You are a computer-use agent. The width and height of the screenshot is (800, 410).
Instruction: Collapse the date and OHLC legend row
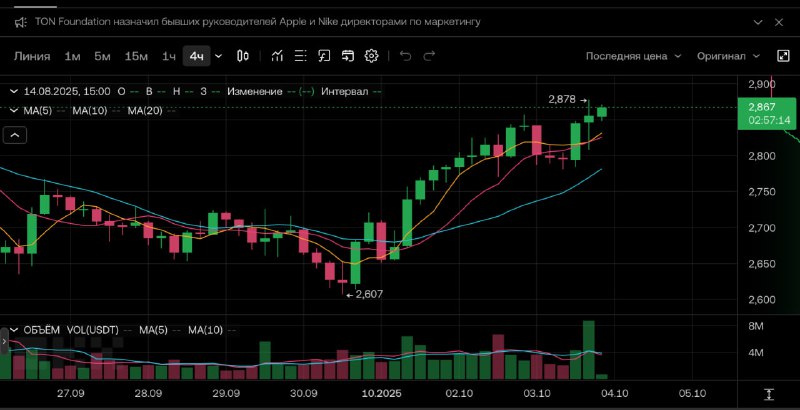14,91
